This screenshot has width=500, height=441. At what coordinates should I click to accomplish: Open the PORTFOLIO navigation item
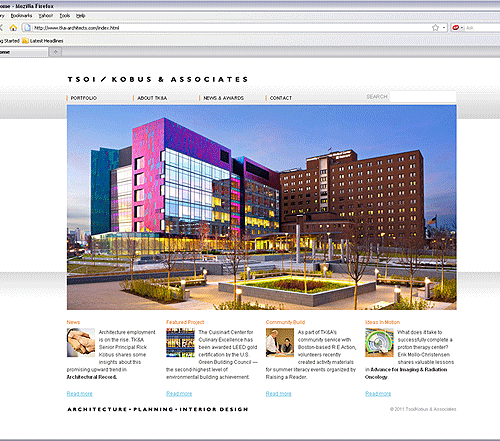(84, 98)
